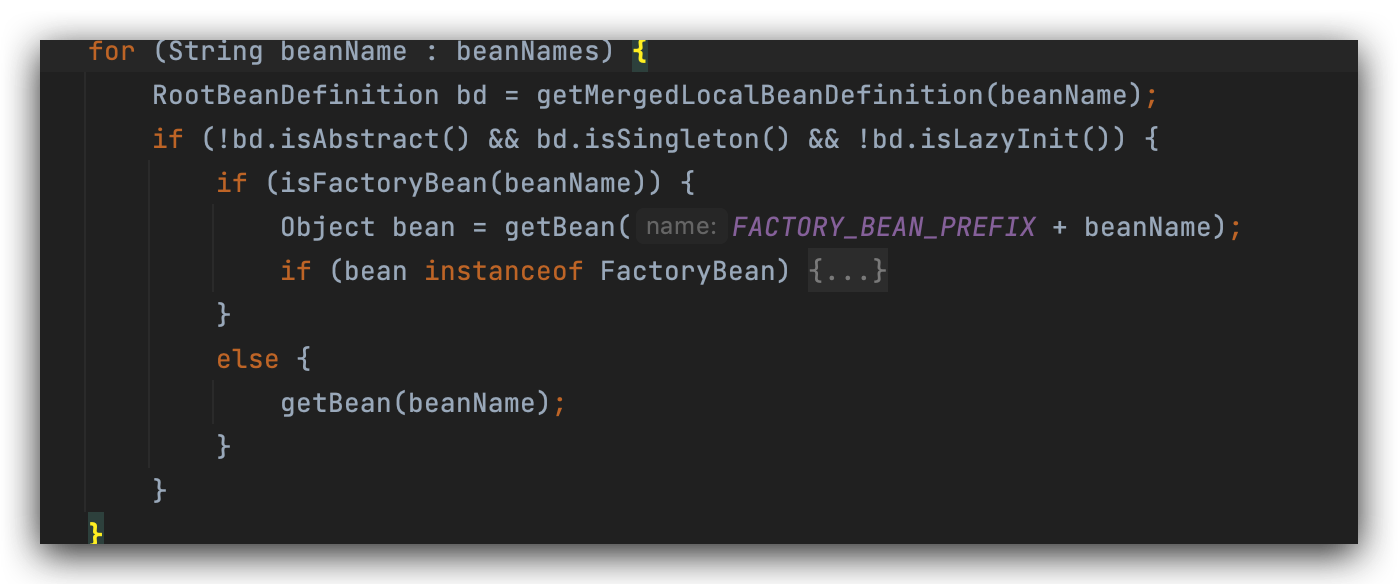
Task: Click the highlighted closing brace at bottom
Action: coord(96,531)
